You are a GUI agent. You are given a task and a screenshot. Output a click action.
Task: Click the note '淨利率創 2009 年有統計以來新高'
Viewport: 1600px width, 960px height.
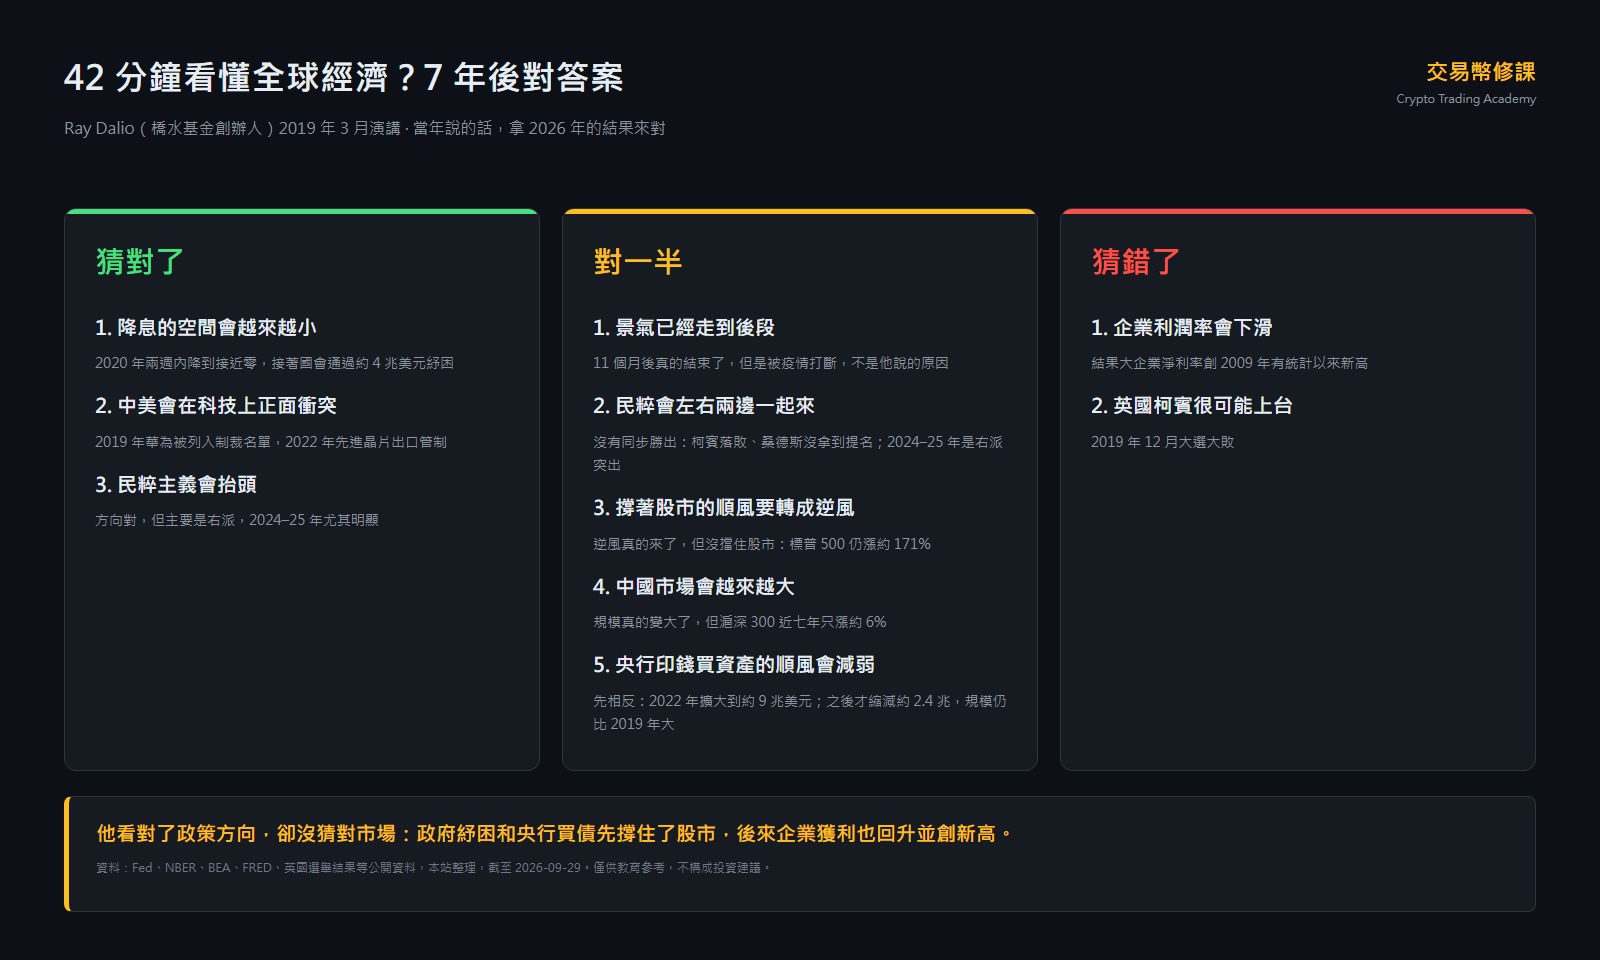point(1230,363)
